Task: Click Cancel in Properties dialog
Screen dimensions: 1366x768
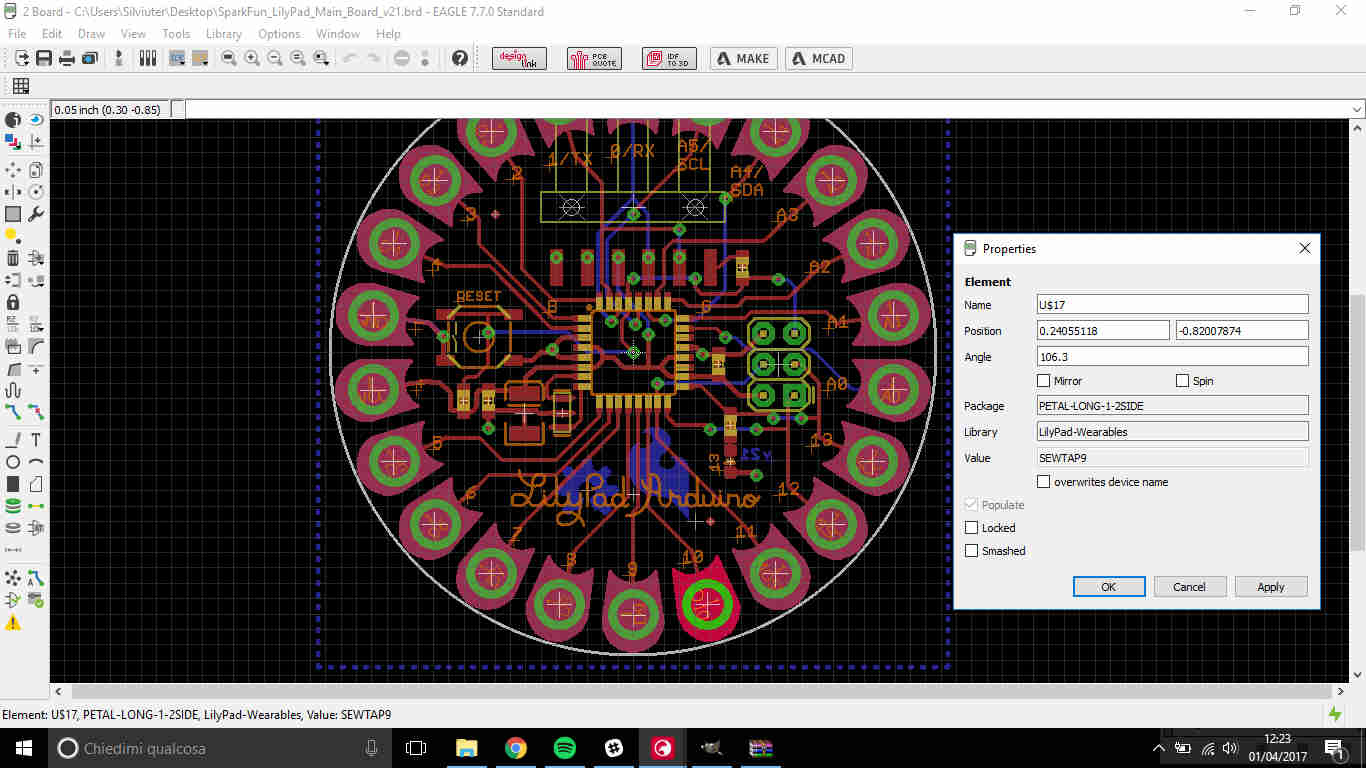Action: click(x=1190, y=587)
